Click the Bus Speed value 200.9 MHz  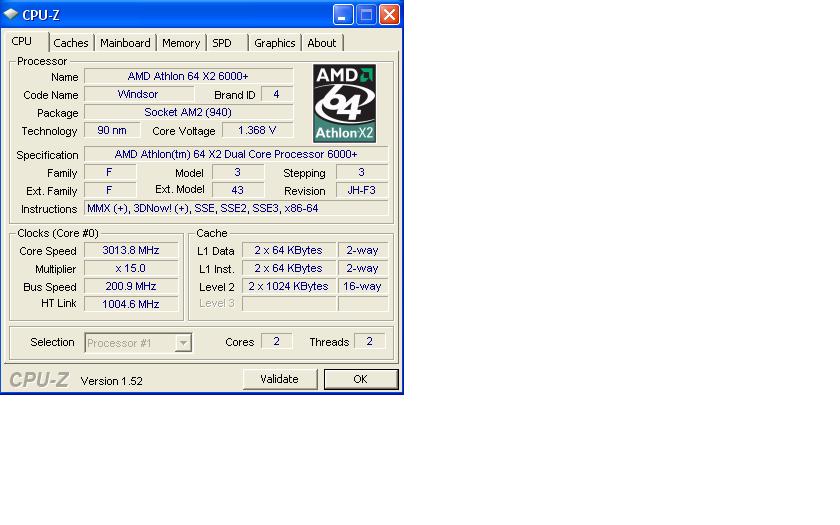coord(131,286)
